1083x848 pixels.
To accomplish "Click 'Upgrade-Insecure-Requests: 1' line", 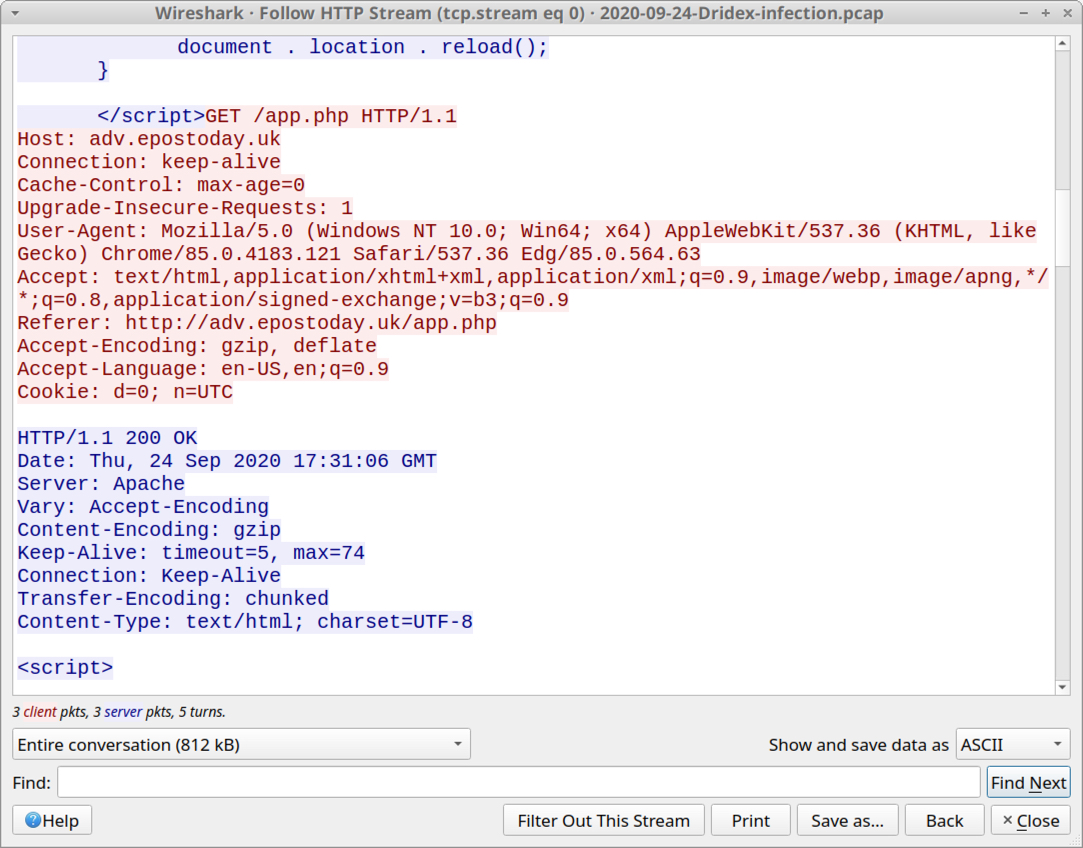I will [x=185, y=208].
